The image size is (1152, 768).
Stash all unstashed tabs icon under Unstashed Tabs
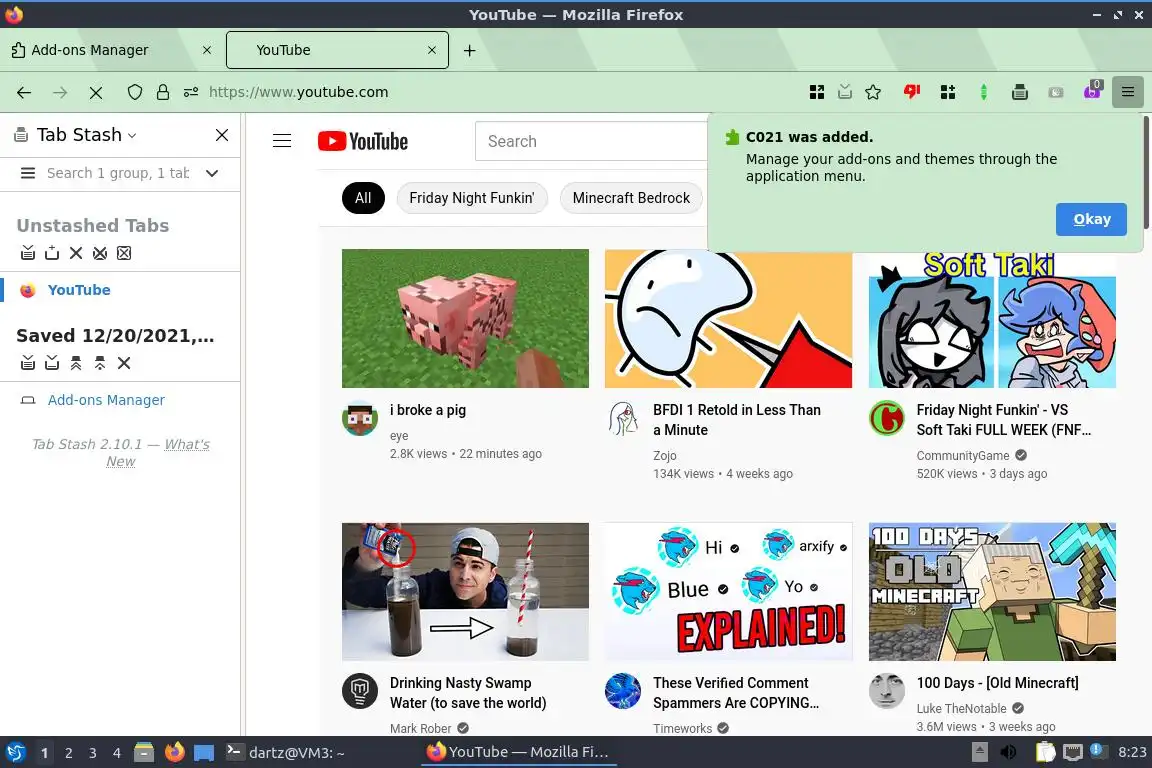[x=28, y=253]
